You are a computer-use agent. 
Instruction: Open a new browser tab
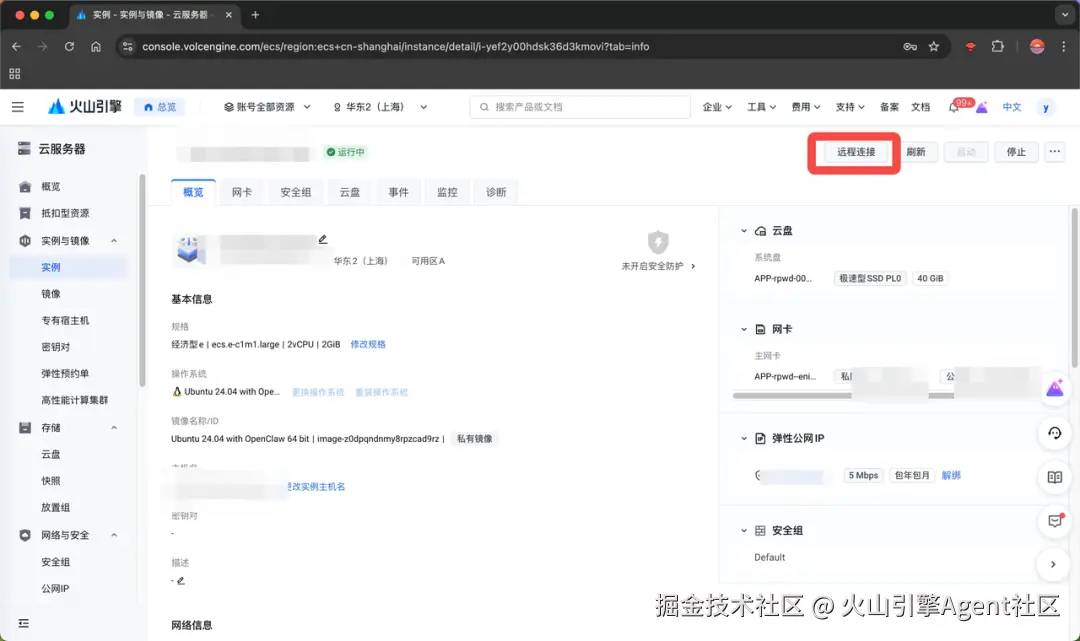[x=255, y=14]
